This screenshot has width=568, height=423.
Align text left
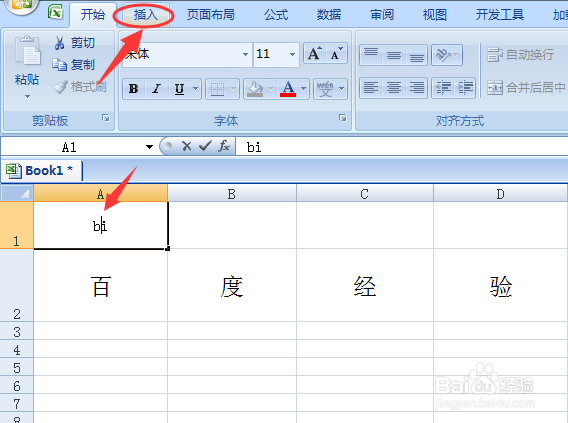[371, 88]
